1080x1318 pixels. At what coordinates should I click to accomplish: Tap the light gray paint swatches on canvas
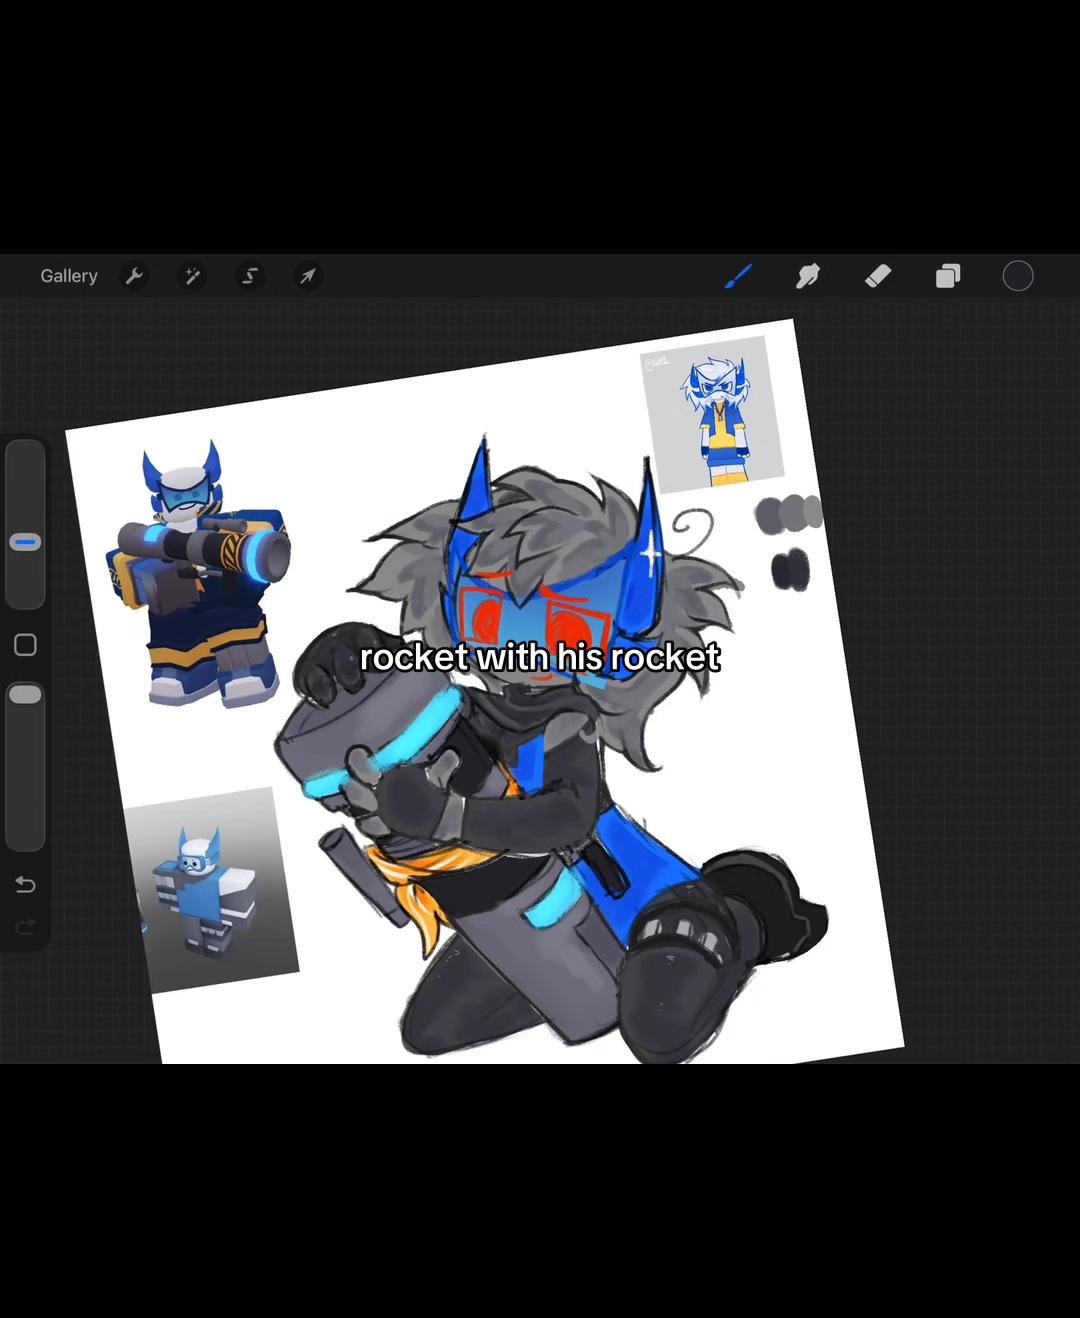click(x=789, y=514)
